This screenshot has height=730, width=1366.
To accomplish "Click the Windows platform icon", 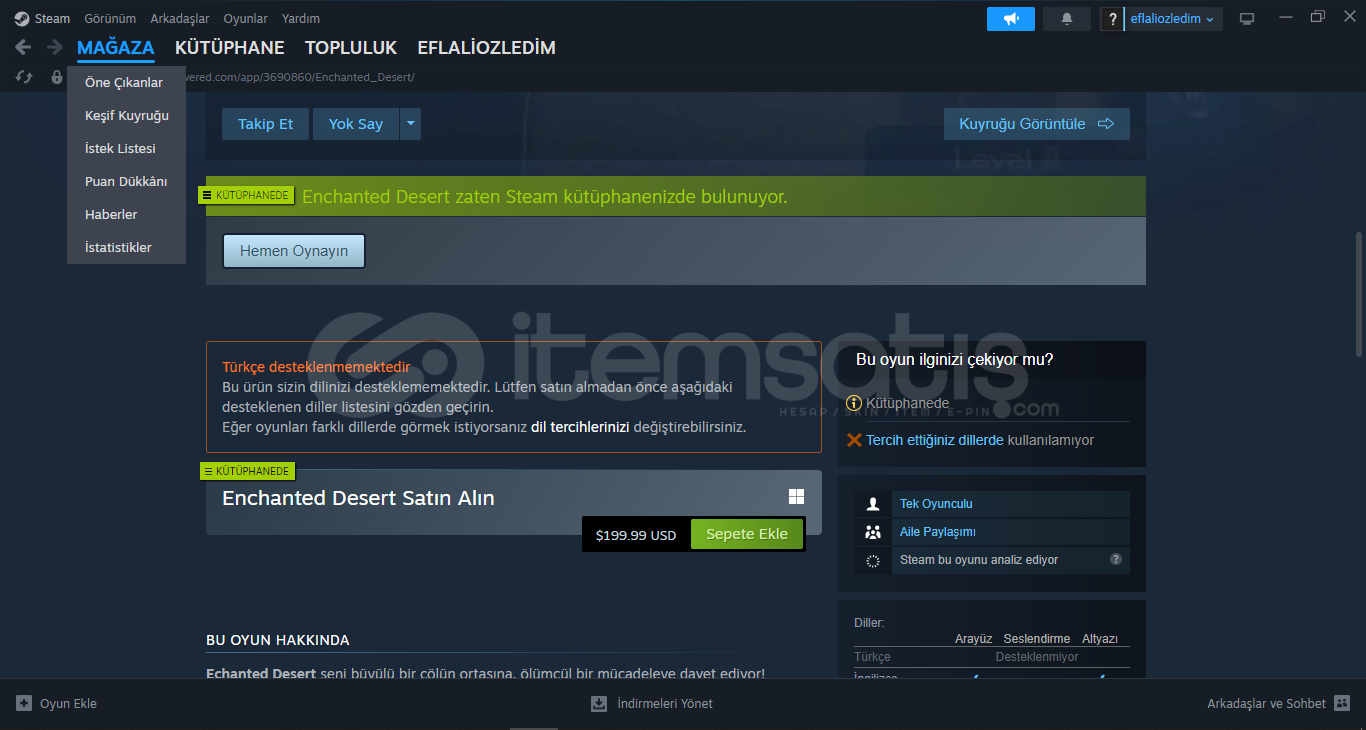I will 796,497.
